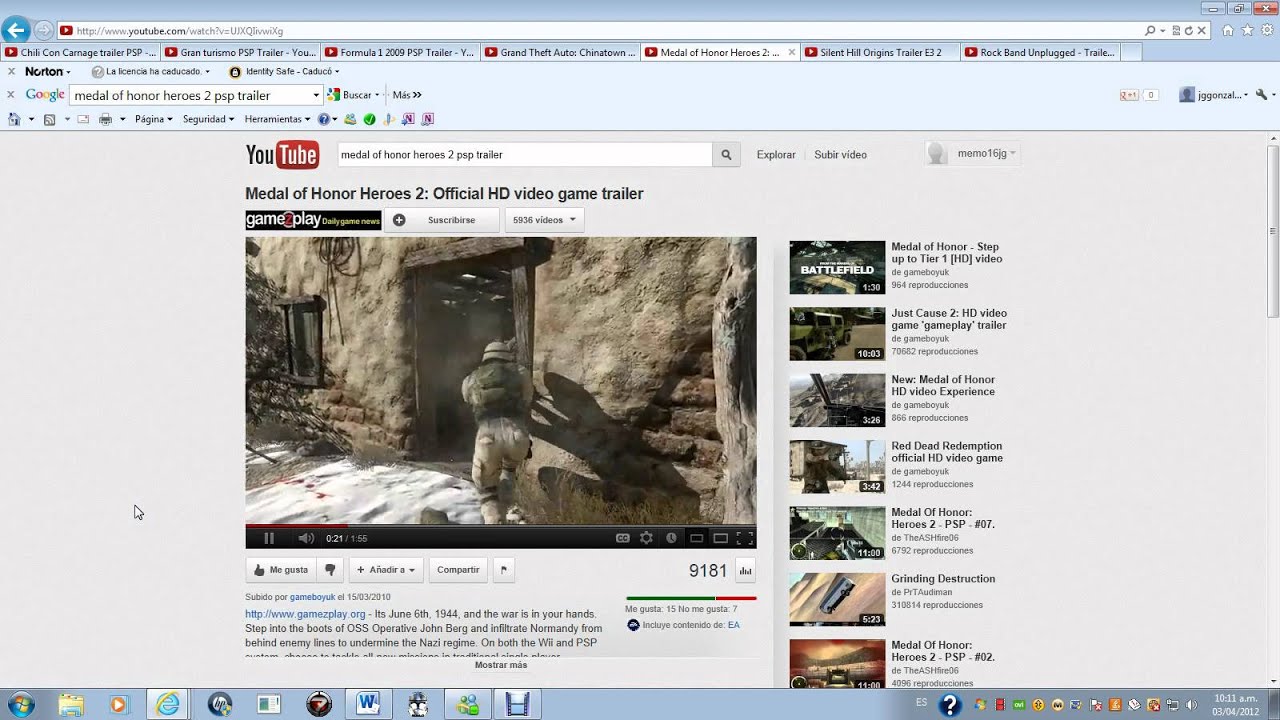
Task: Switch to small player size
Action: click(x=697, y=538)
